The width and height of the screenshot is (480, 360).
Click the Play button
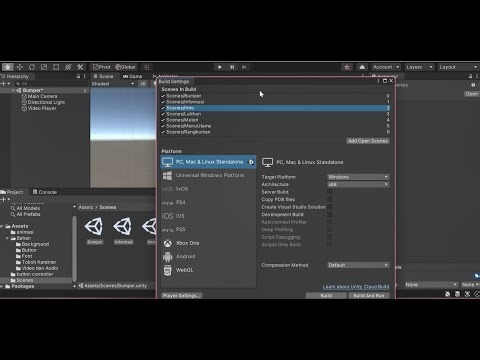[220, 67]
